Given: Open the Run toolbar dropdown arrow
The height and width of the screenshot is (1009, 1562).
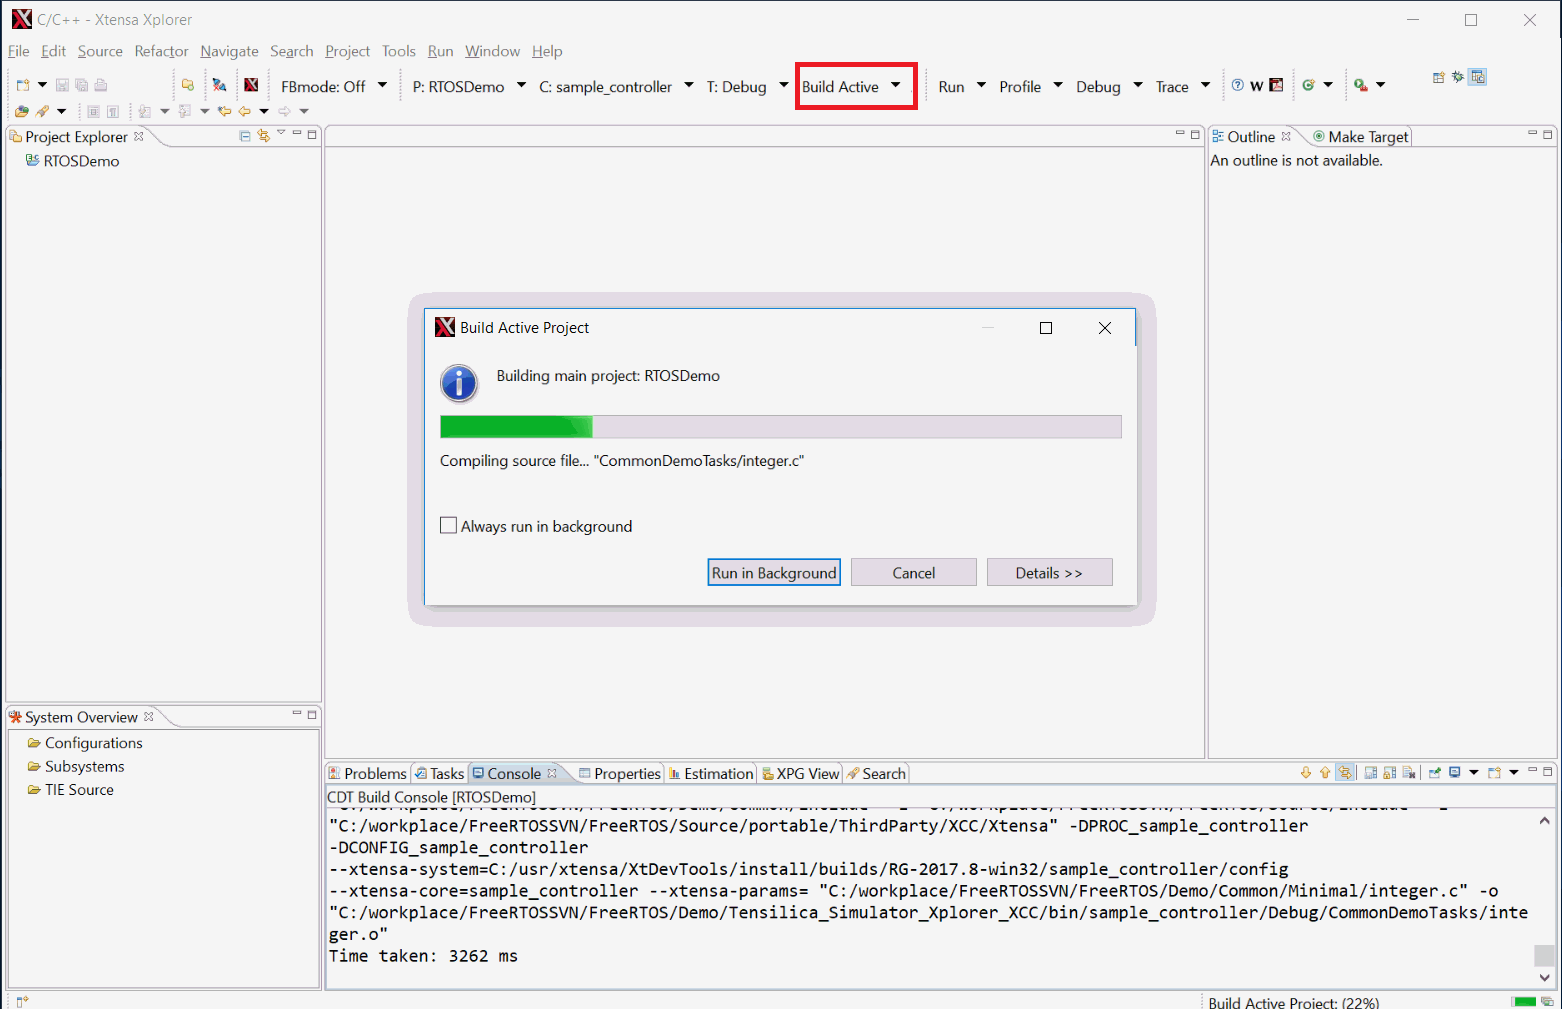Looking at the screenshot, I should [981, 86].
